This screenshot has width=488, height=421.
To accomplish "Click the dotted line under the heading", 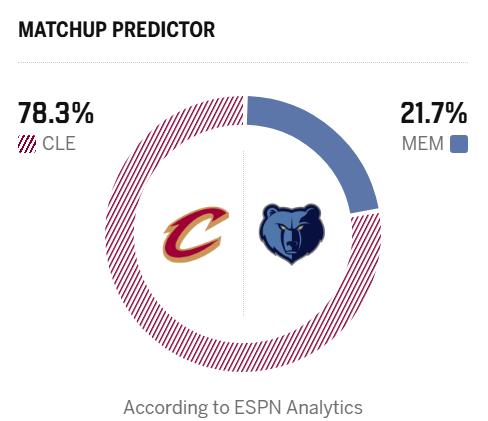I will point(243,62).
